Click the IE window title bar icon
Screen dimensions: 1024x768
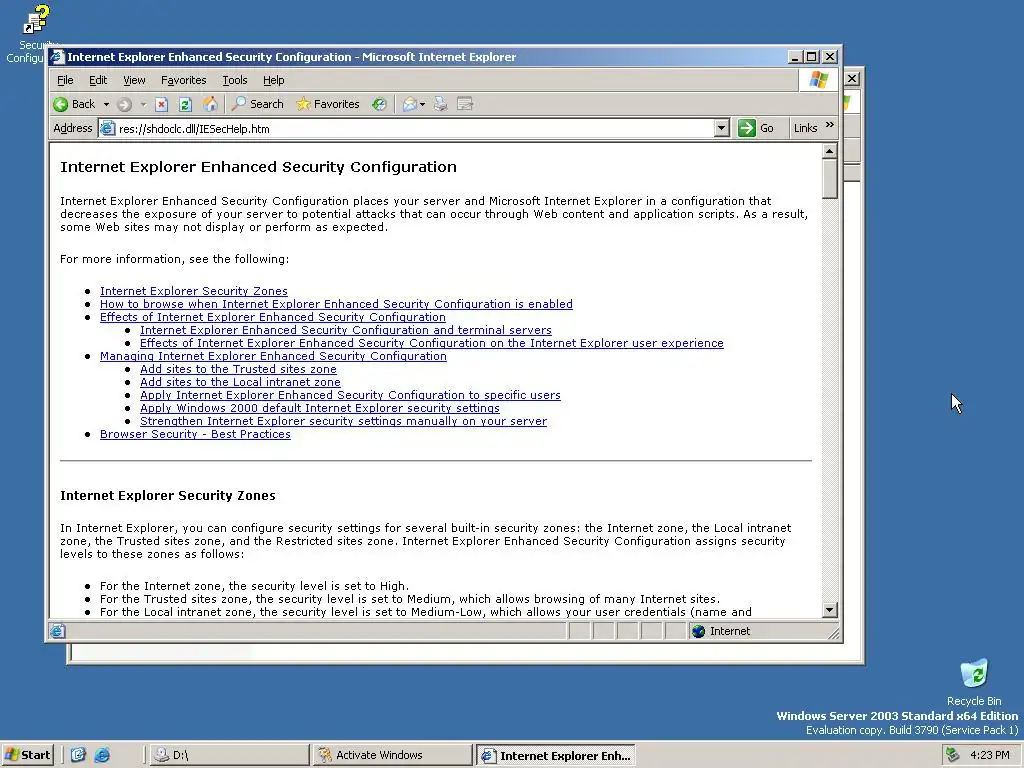(57, 57)
